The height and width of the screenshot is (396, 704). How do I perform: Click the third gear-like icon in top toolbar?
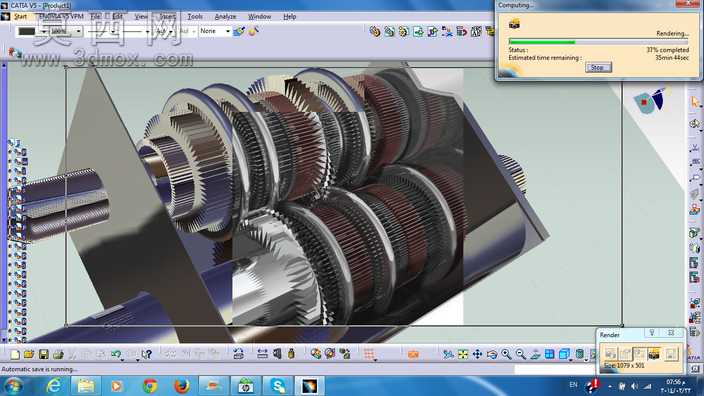point(404,31)
